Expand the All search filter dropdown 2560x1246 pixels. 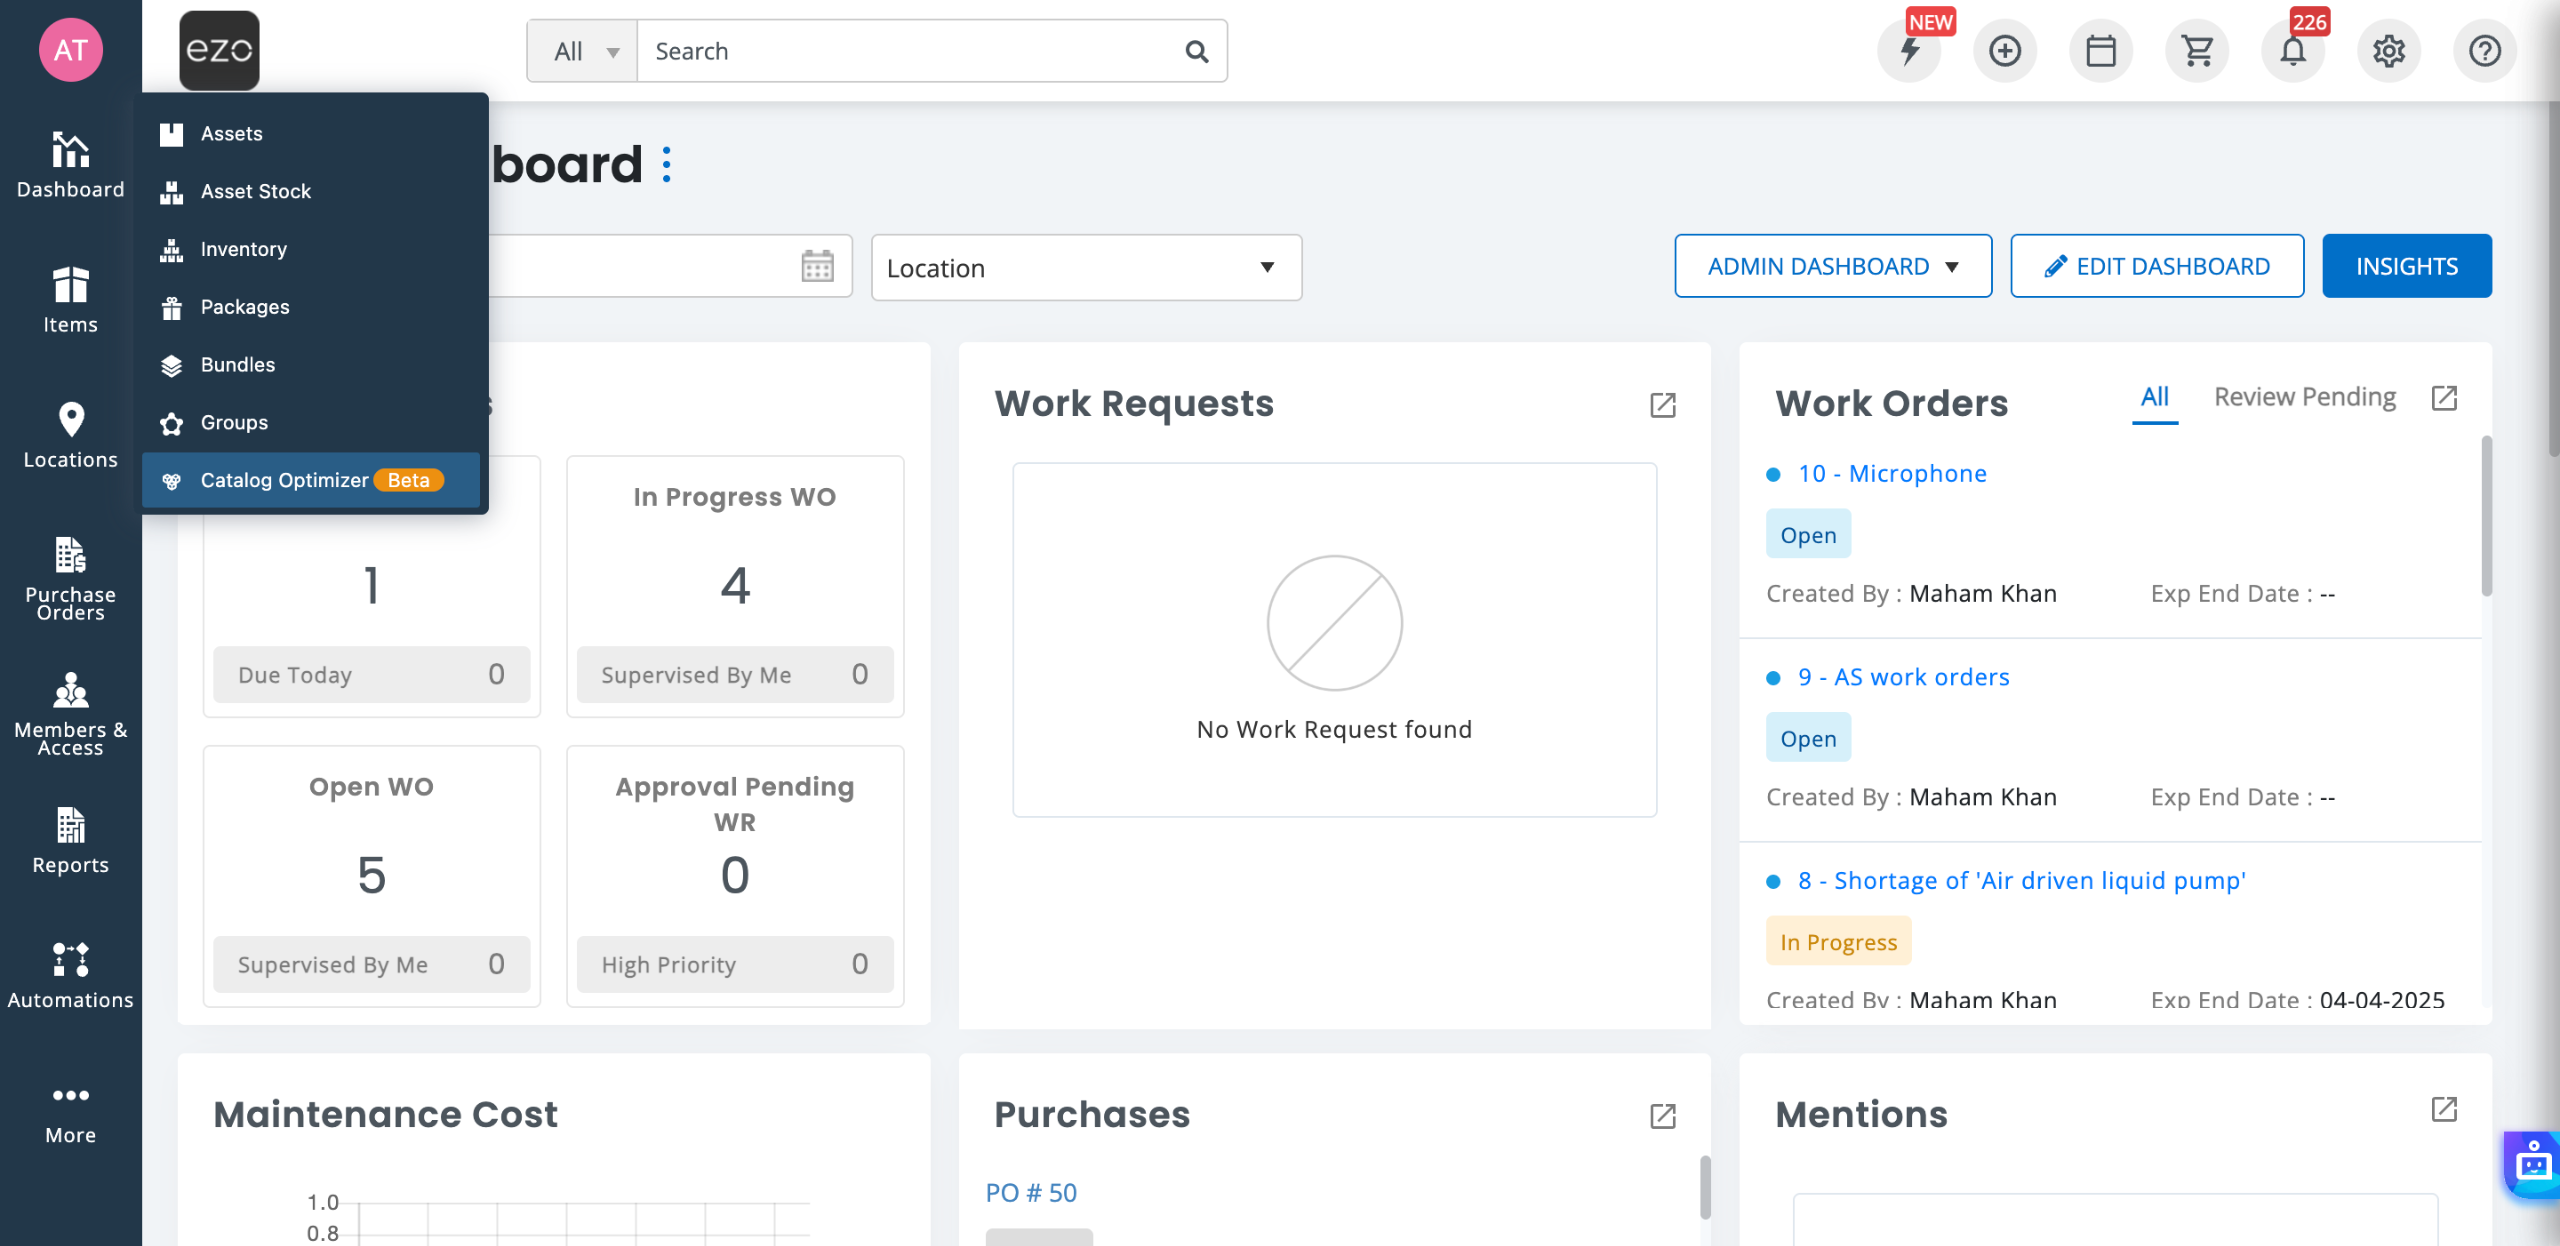click(x=583, y=51)
